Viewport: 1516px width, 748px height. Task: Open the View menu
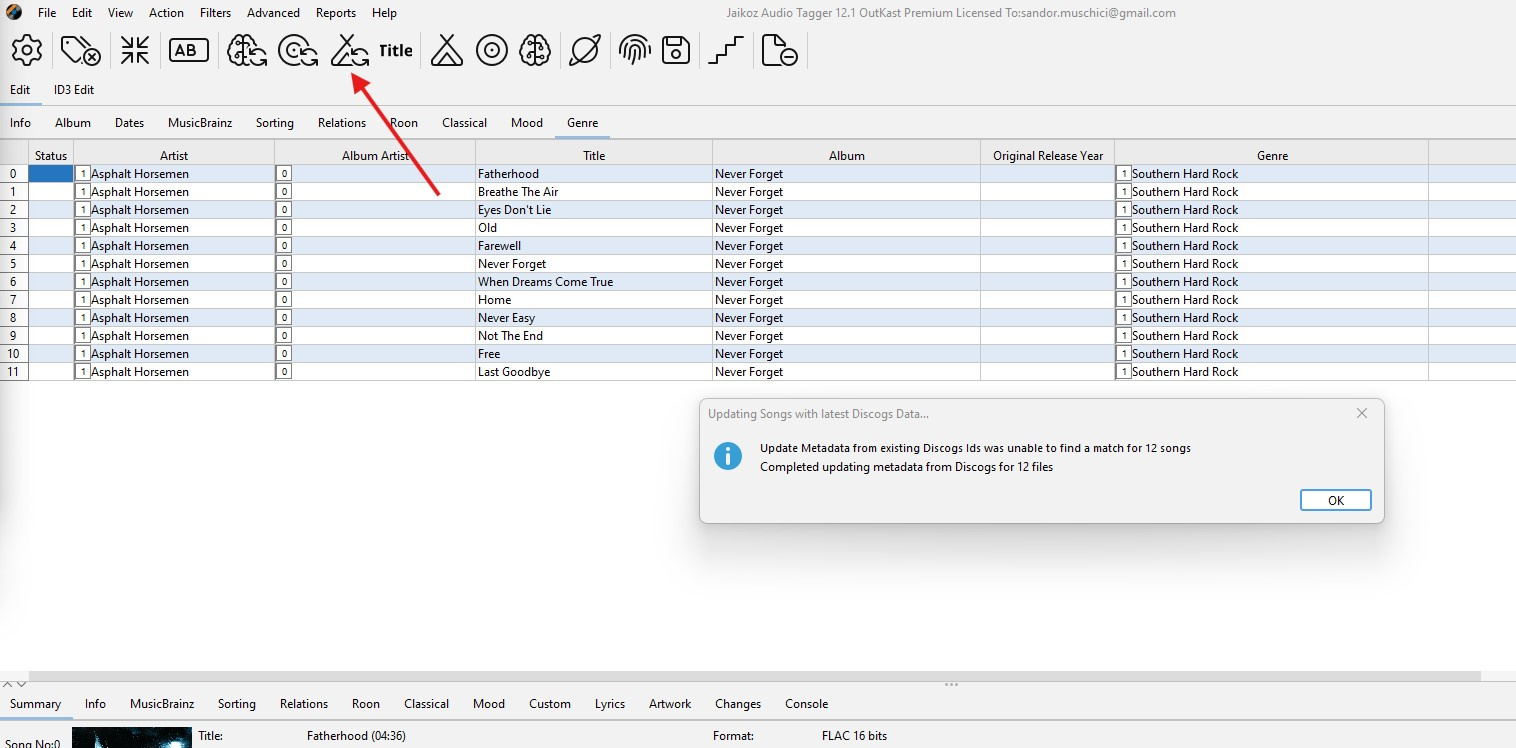[120, 13]
